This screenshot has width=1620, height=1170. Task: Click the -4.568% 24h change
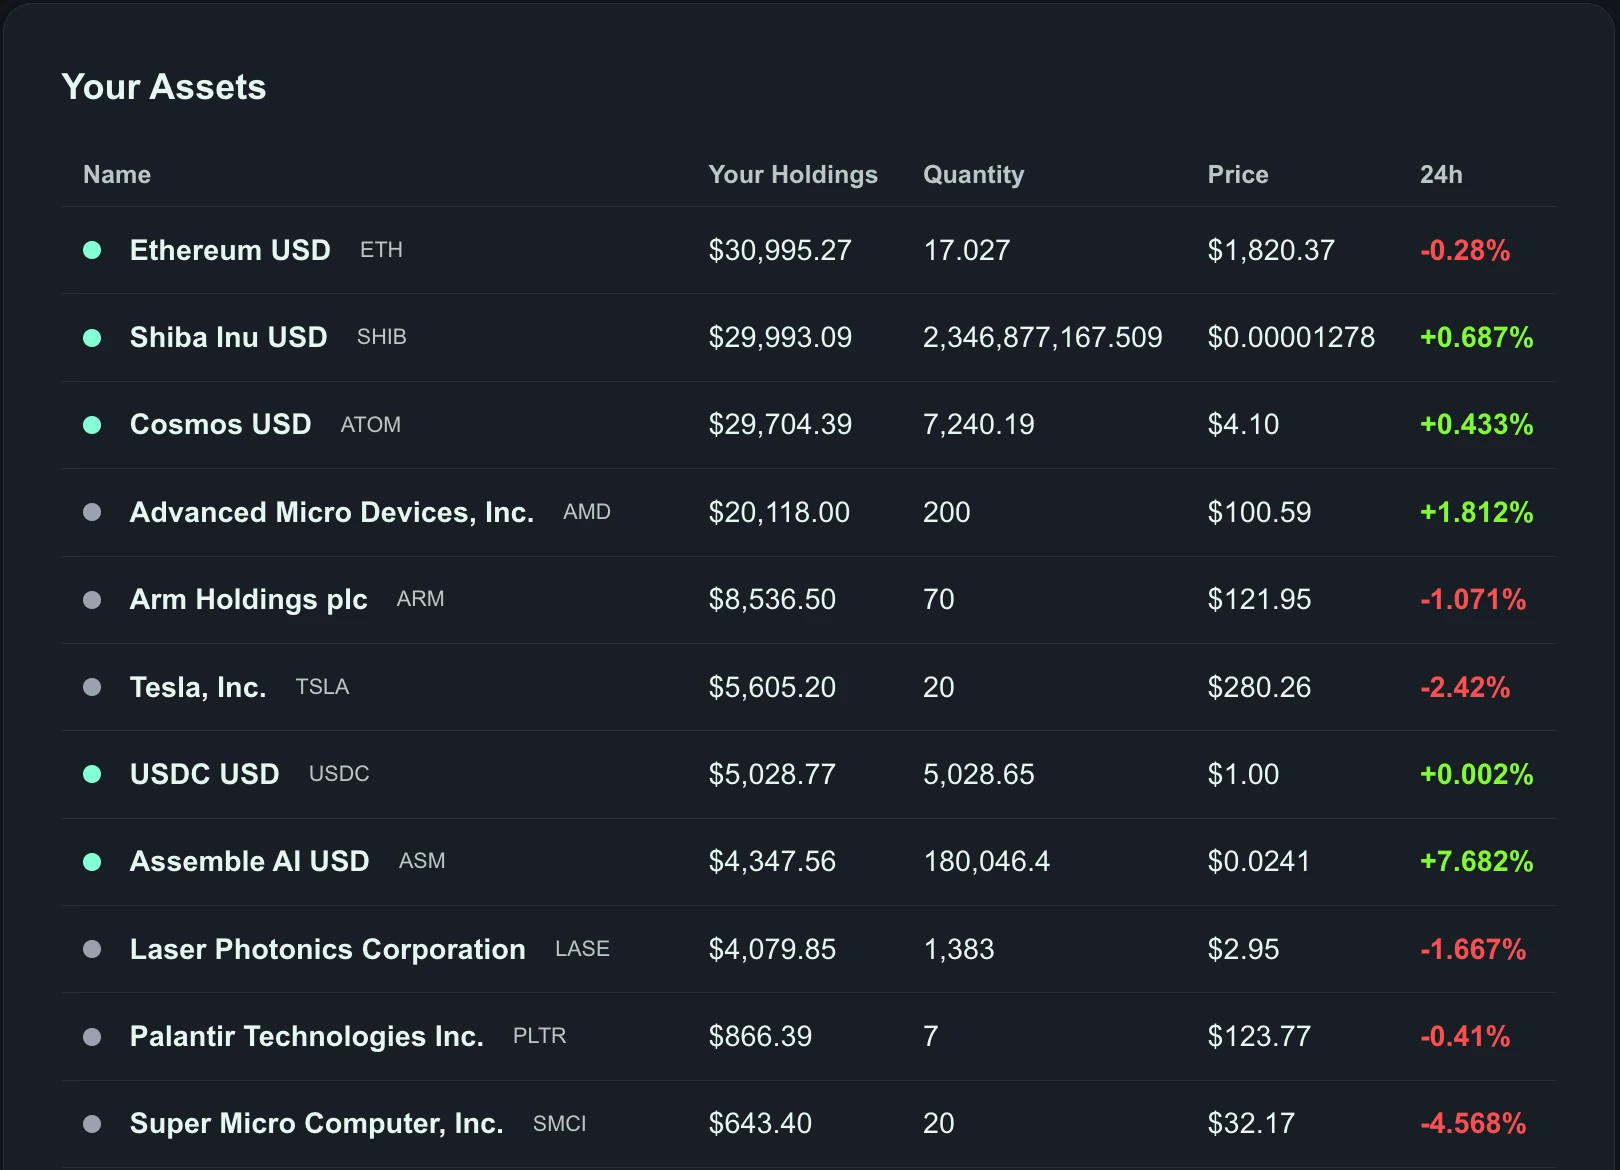click(1473, 1124)
